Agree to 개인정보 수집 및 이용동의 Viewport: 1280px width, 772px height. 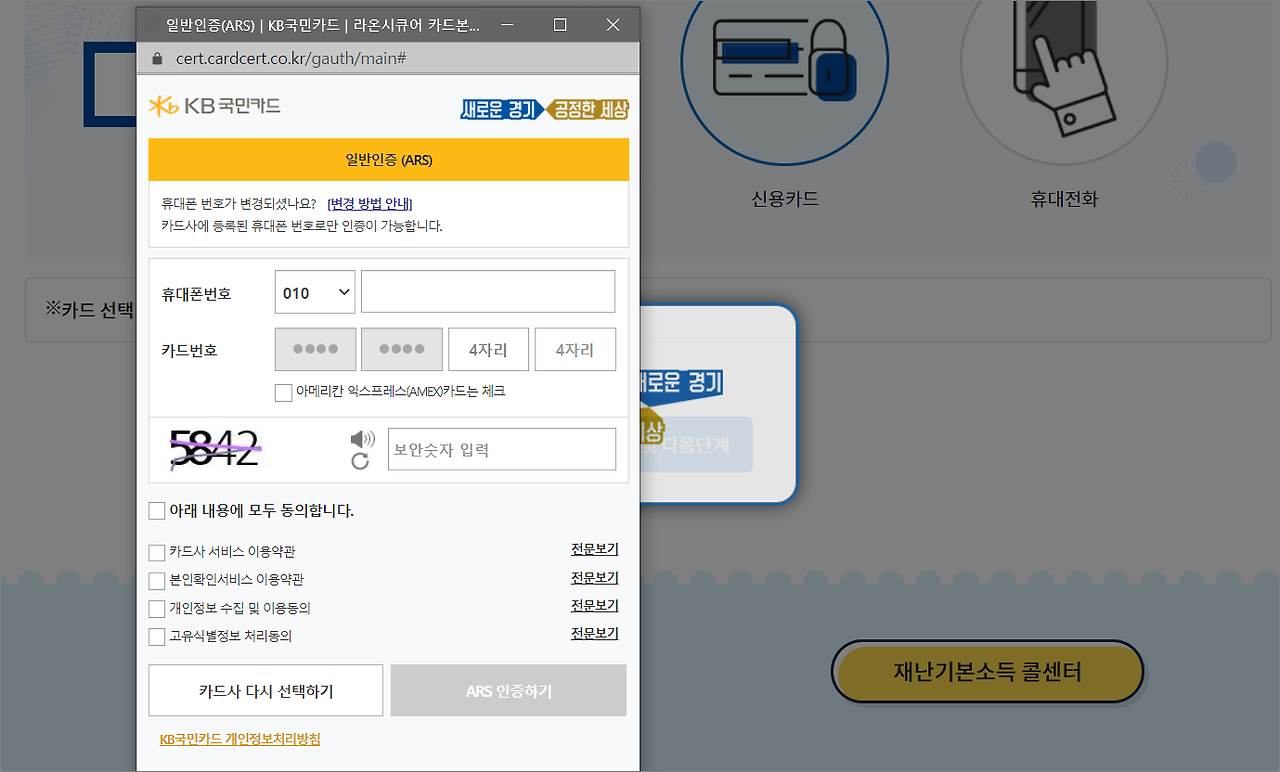157,609
